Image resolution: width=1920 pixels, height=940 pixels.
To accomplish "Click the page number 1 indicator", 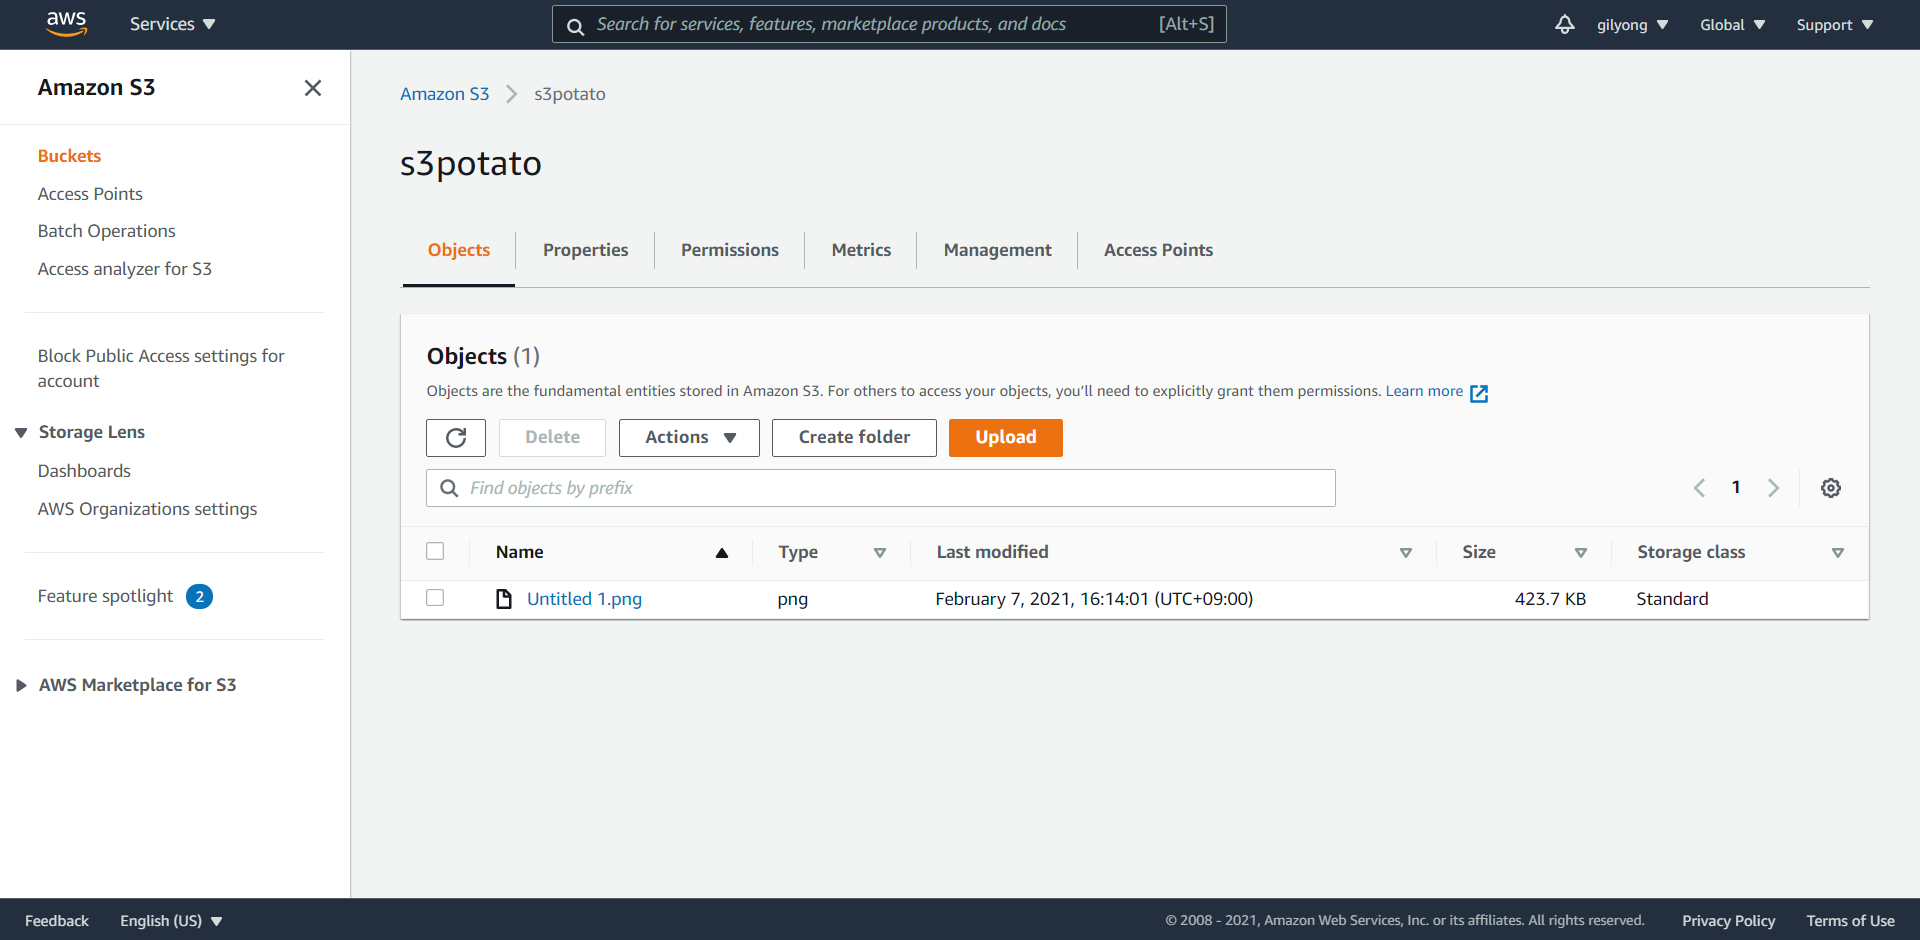I will (x=1736, y=487).
